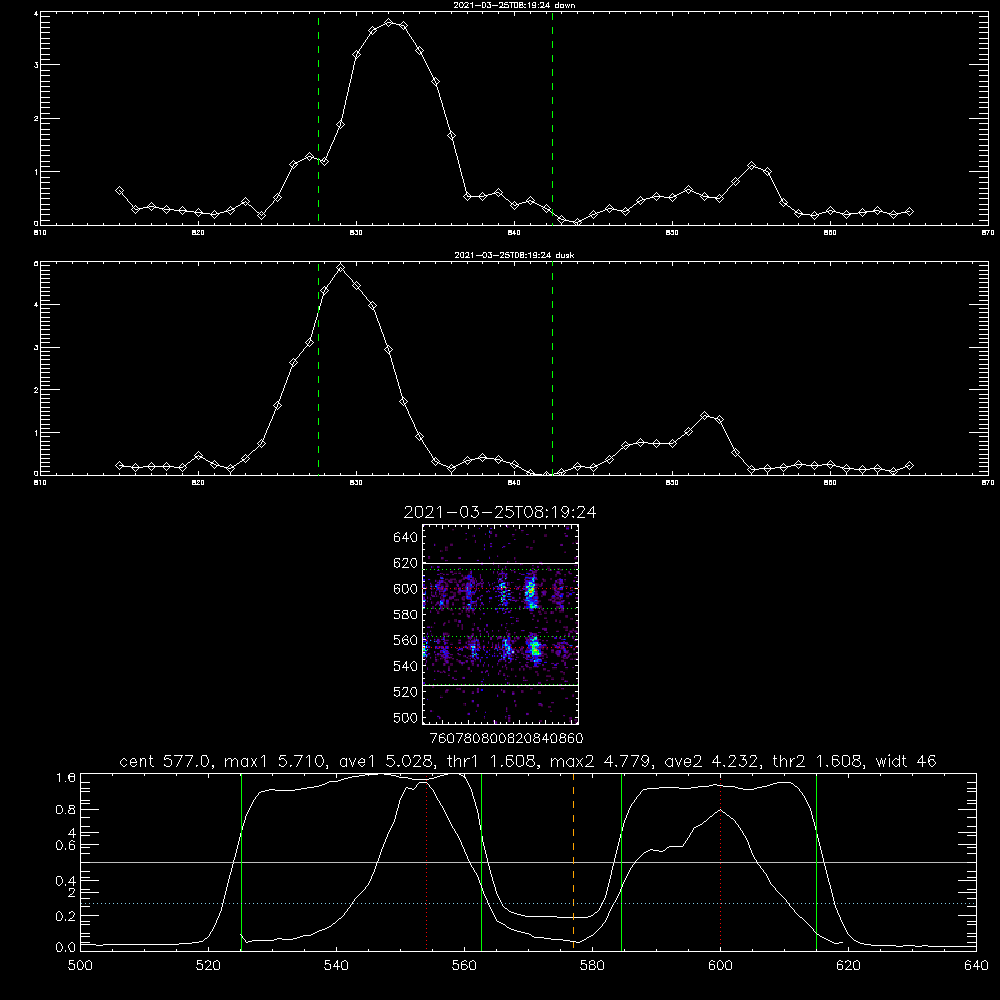Click the '520' y-label beside the spectral image
Viewport: 1000px width, 1000px height.
[x=406, y=692]
